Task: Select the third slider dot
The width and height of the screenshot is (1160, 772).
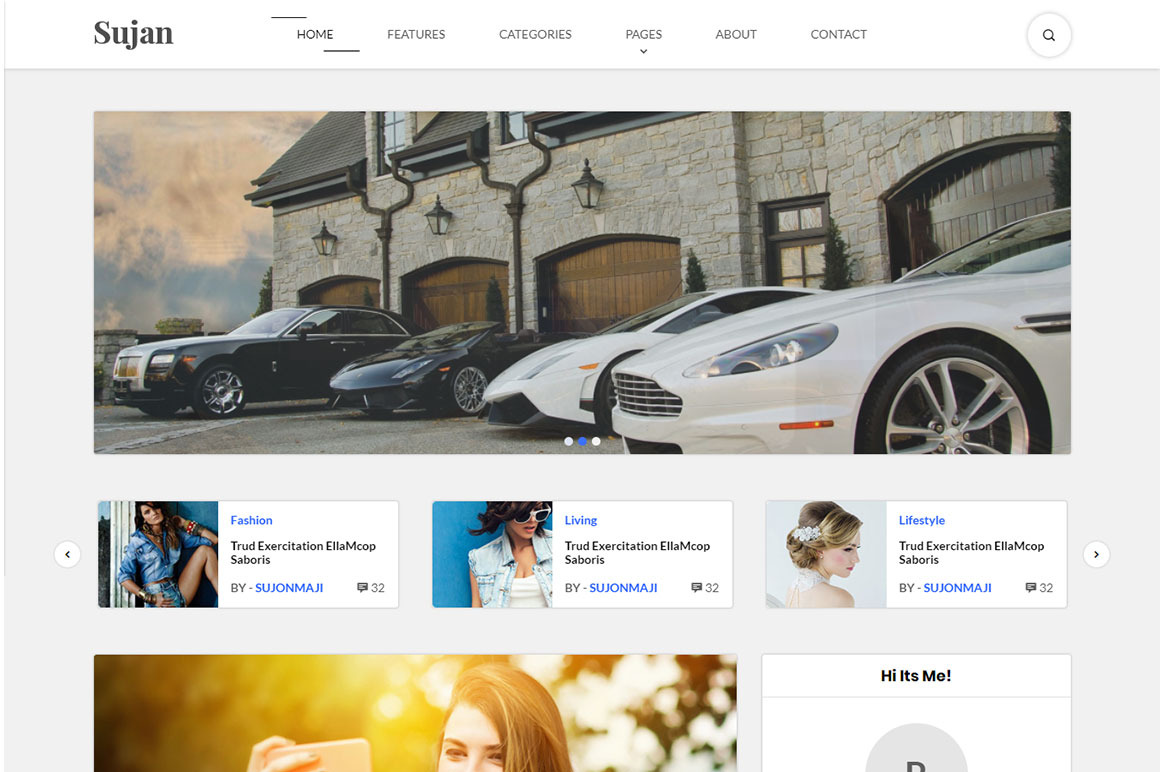Action: [596, 441]
